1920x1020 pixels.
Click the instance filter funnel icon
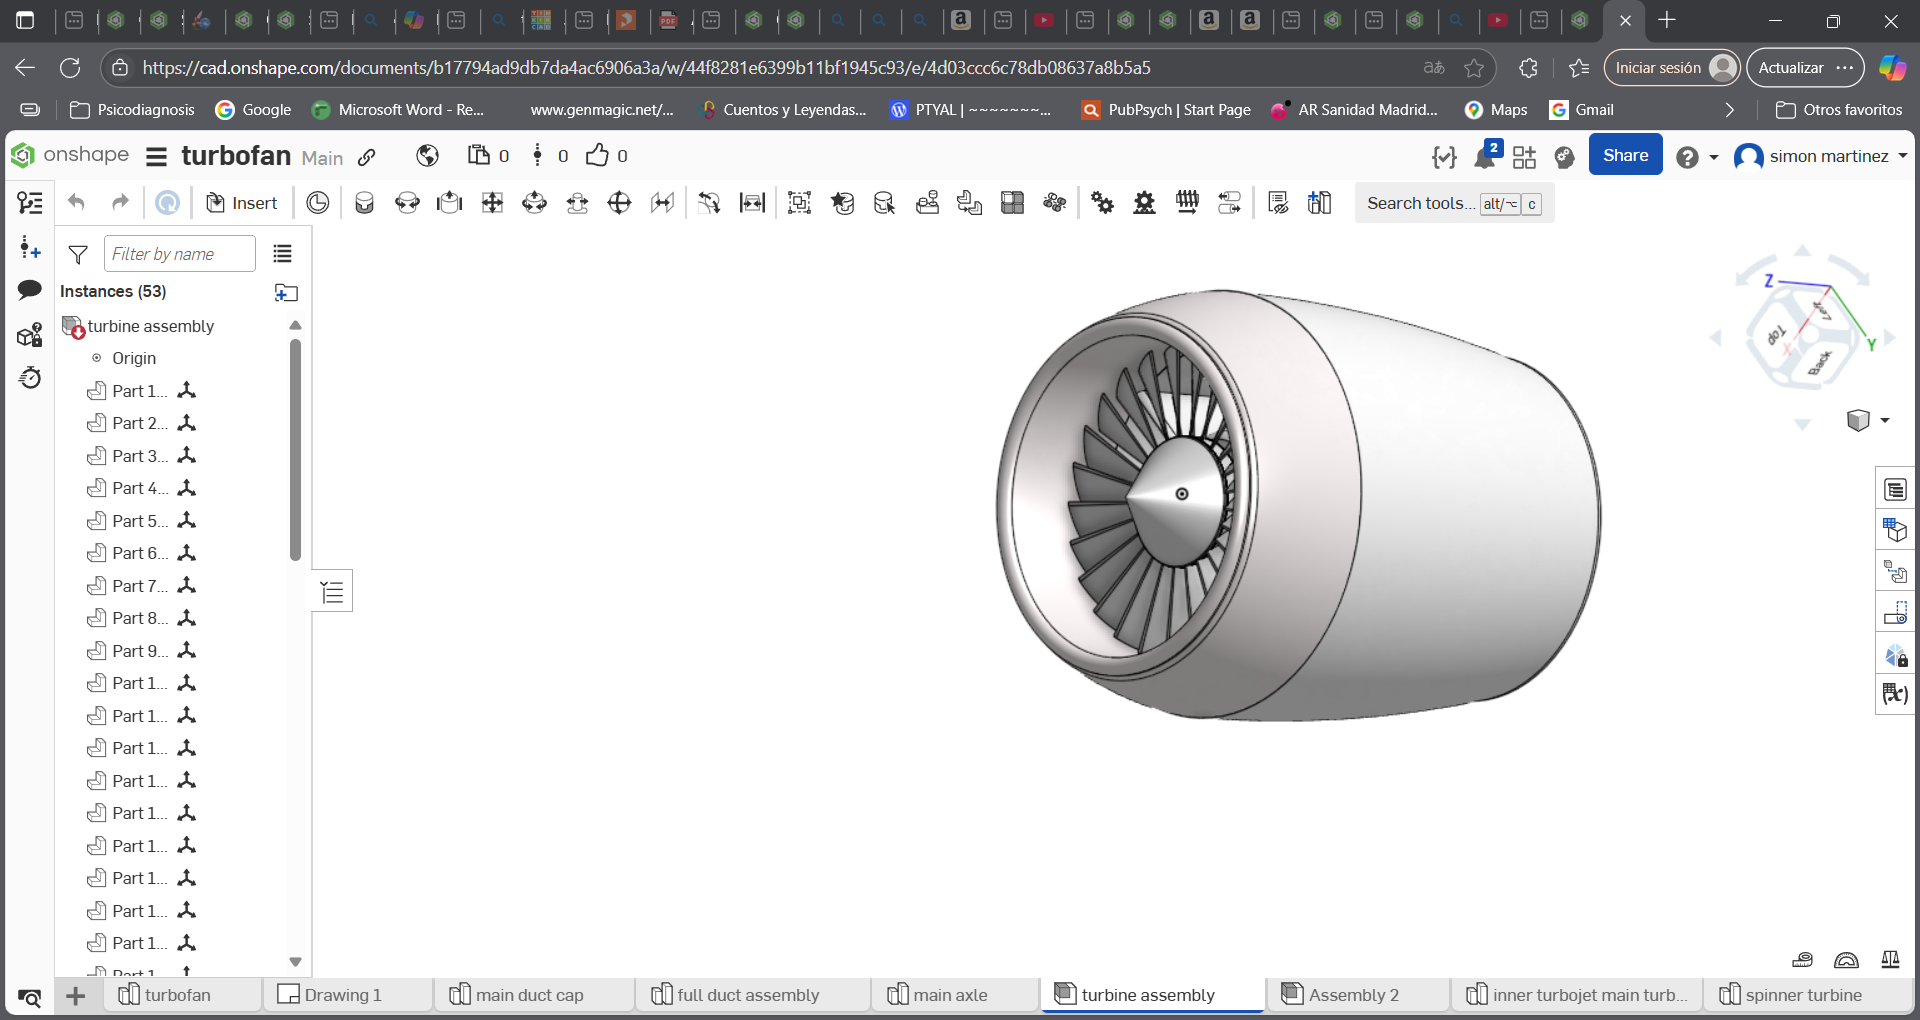(x=78, y=254)
